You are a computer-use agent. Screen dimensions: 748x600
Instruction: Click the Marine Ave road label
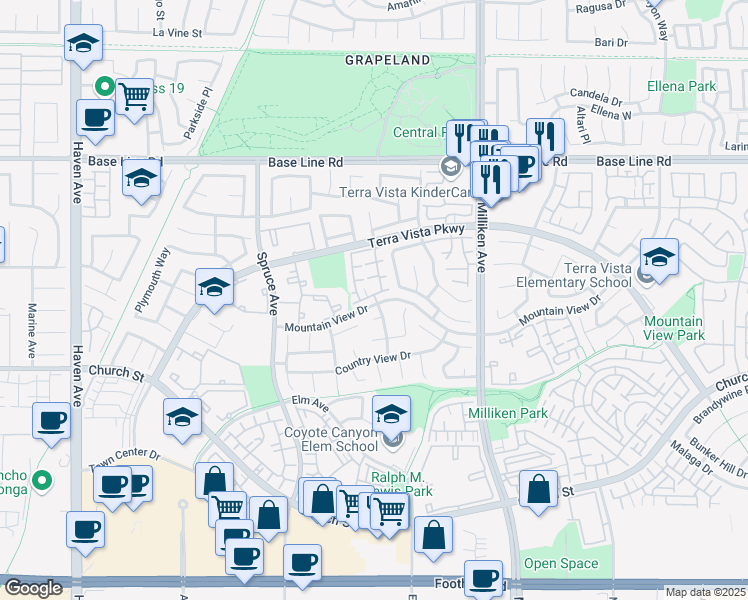tap(31, 331)
